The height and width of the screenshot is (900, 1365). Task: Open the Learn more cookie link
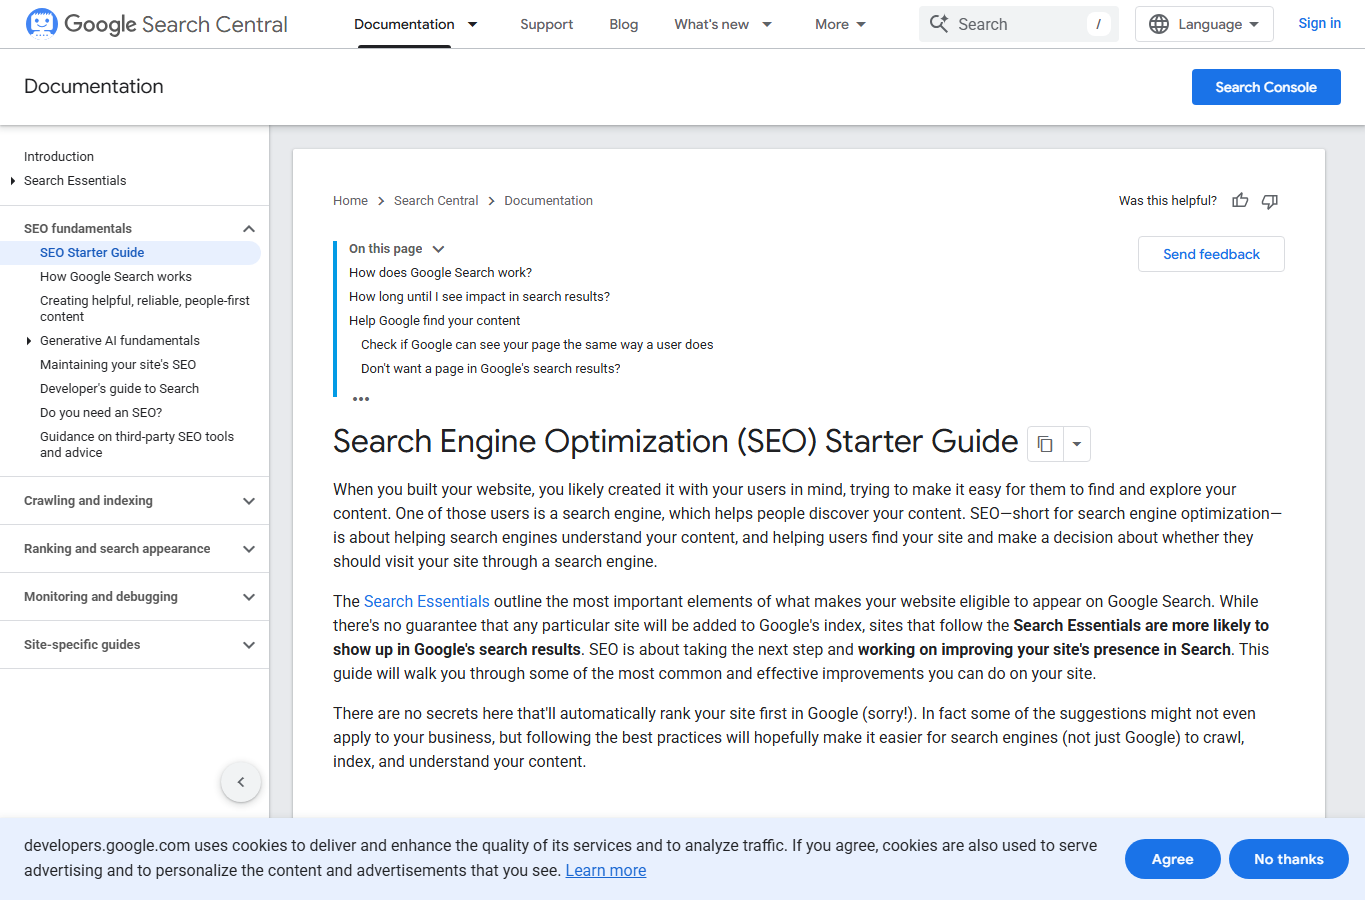pos(606,870)
